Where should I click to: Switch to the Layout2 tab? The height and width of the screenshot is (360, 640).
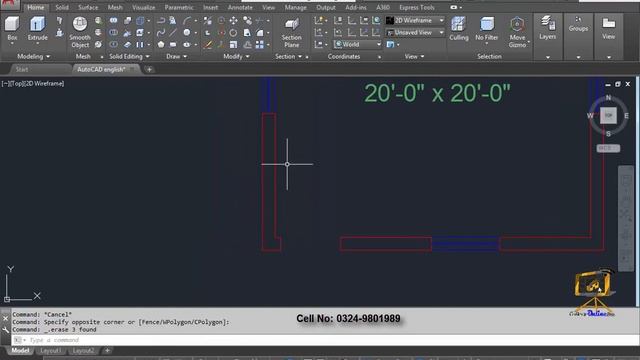tap(83, 351)
